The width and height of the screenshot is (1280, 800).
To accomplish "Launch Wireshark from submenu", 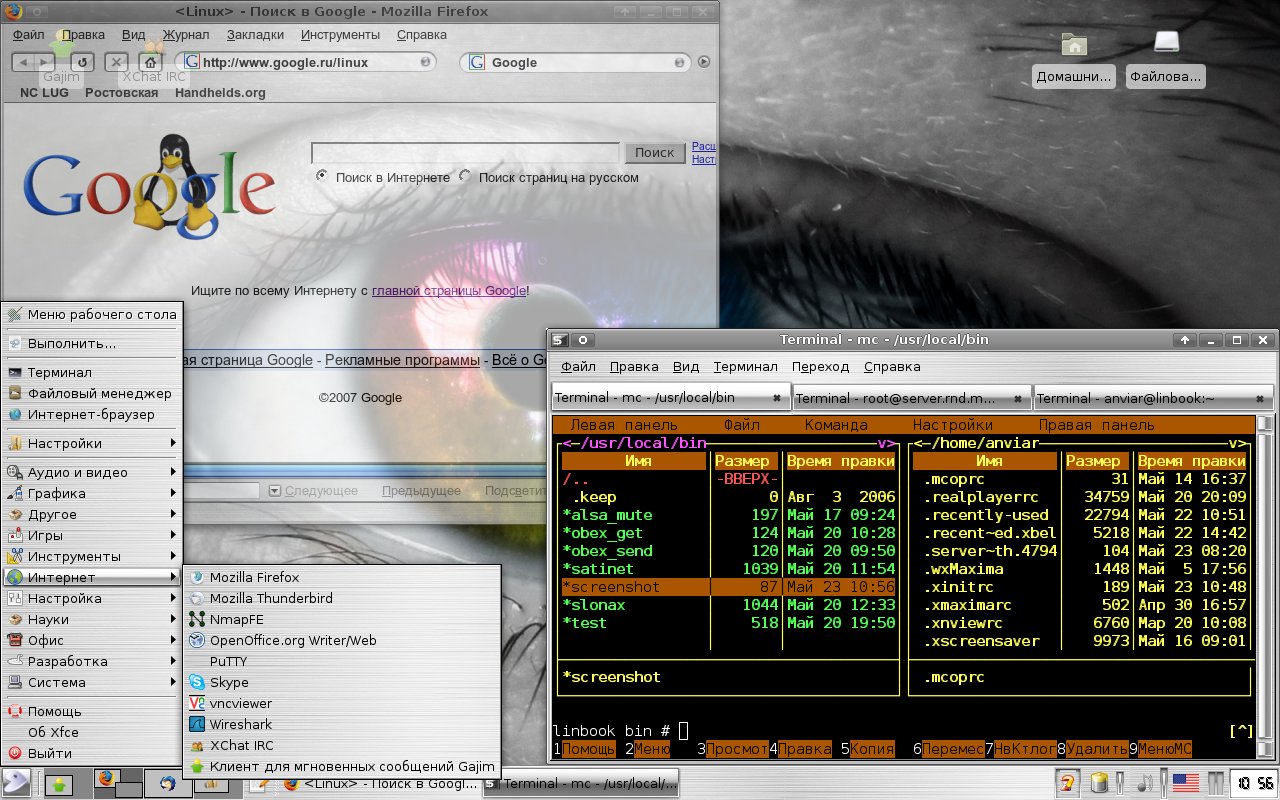I will tap(342, 724).
